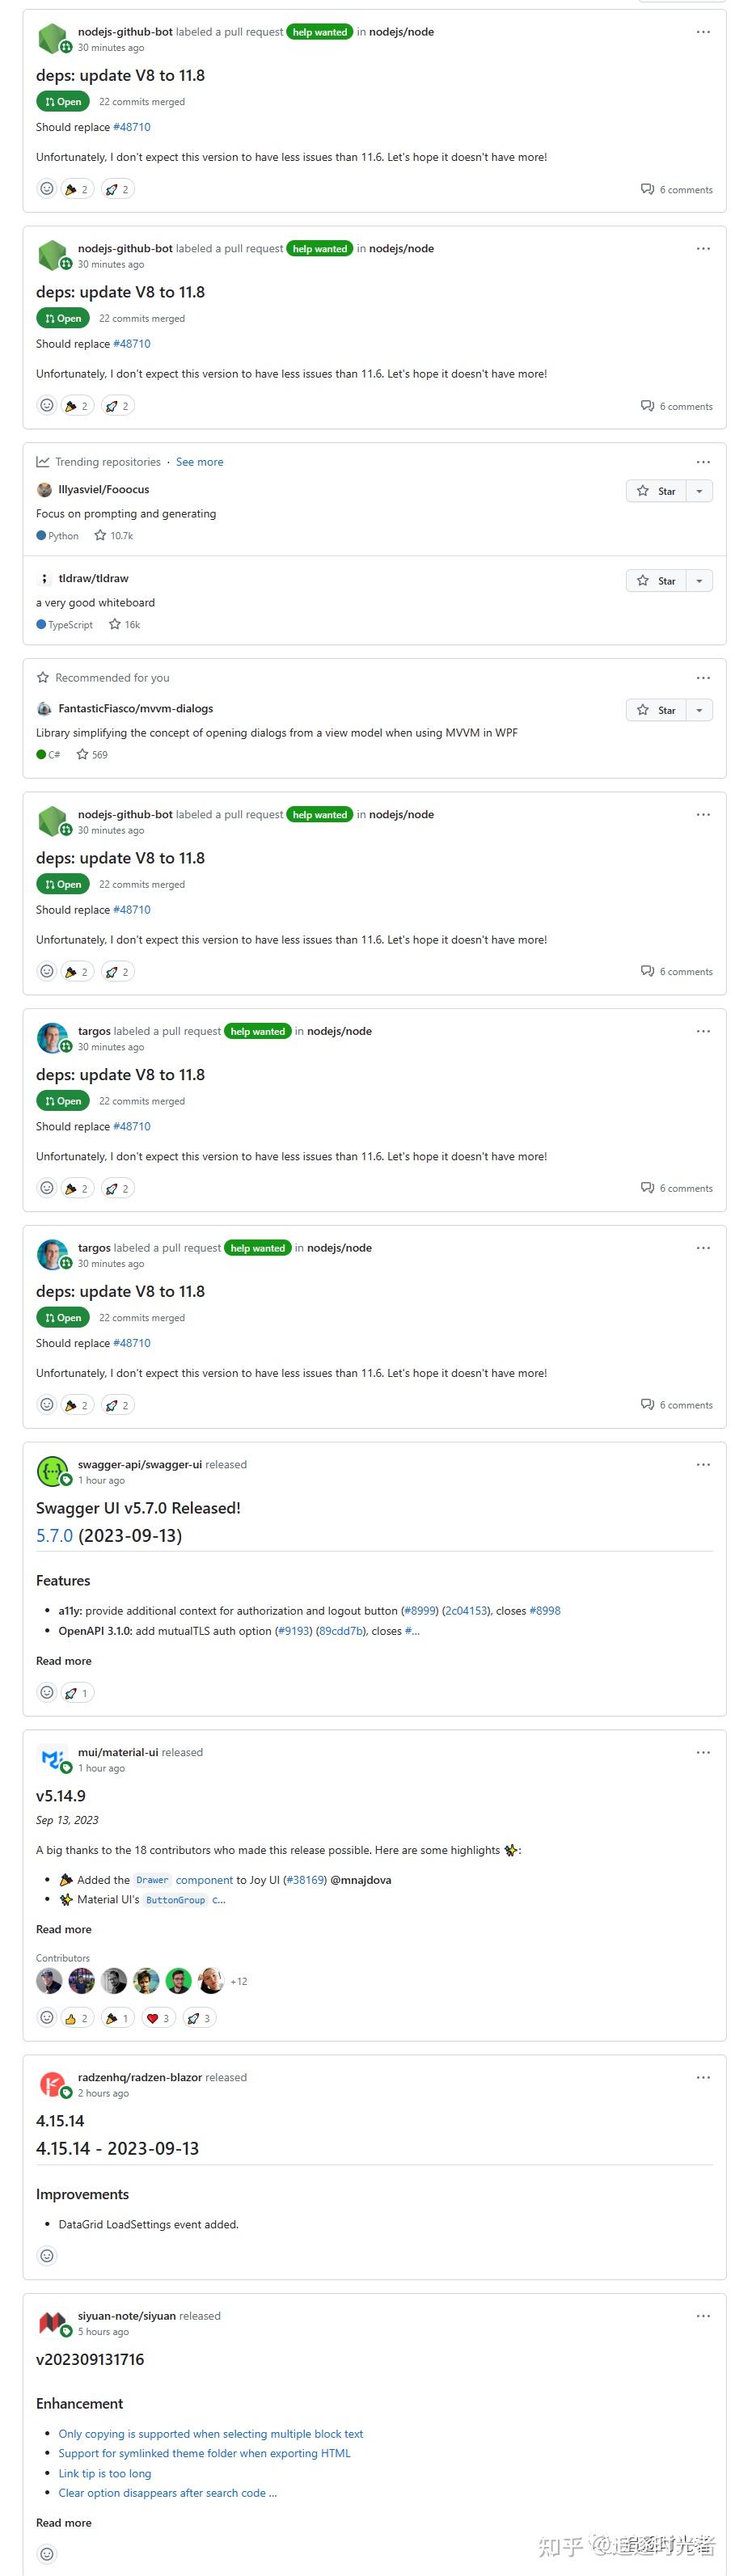Viewport: 735px width, 2576px height.
Task: Open the emoji reaction picker on Swagger UI release
Action: (46, 1692)
